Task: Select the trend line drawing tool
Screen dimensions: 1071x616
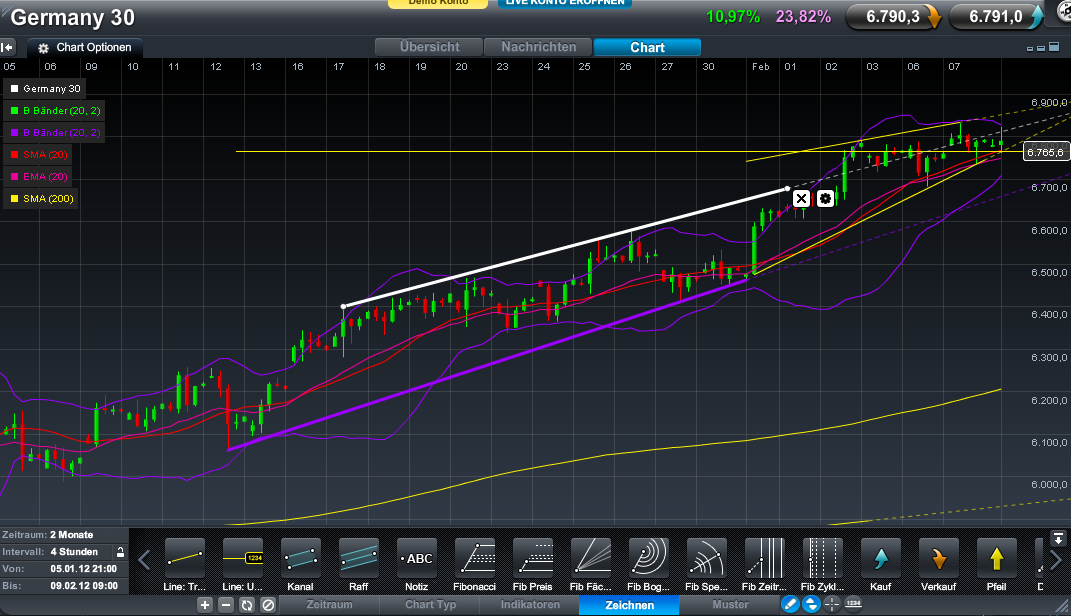Action: pyautogui.click(x=184, y=564)
